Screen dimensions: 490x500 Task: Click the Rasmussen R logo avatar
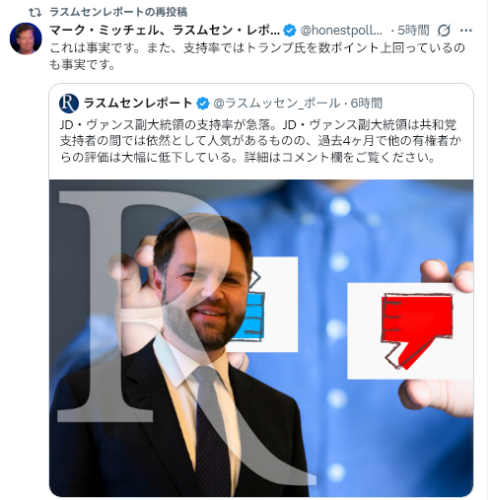(x=69, y=103)
